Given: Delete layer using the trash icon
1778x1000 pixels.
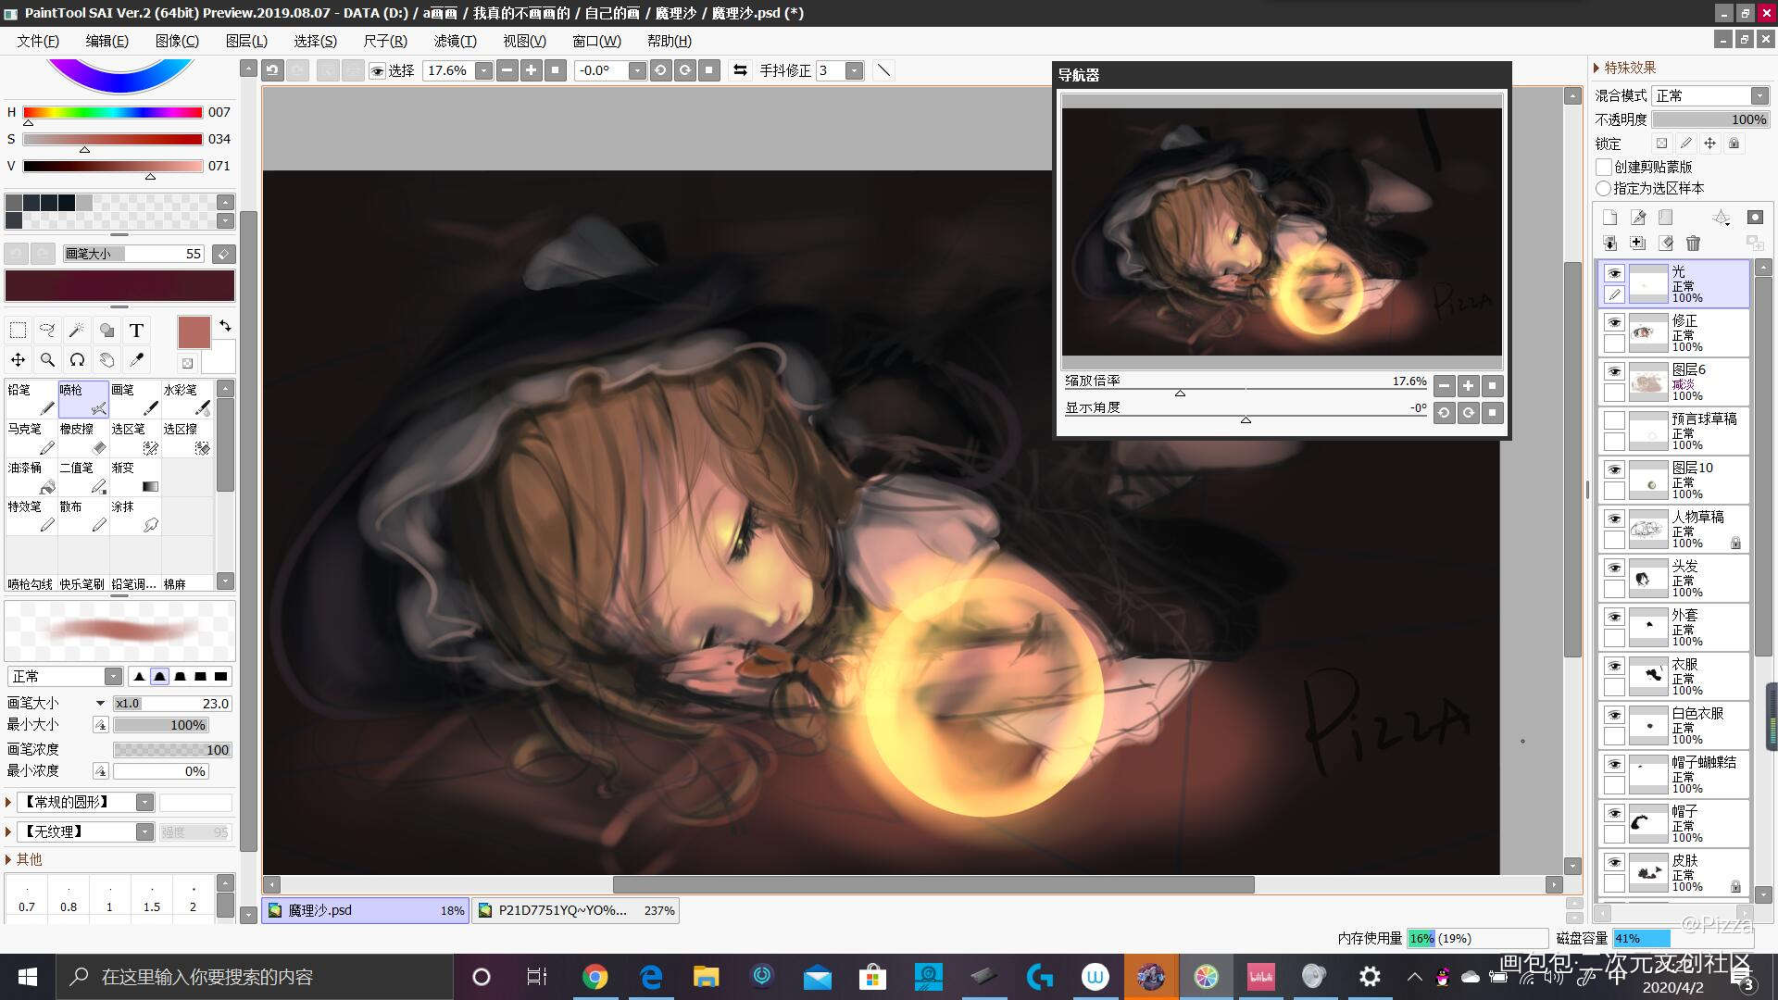Looking at the screenshot, I should [x=1693, y=243].
